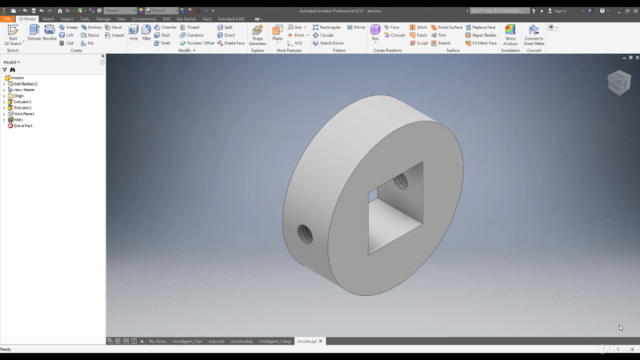
Task: Click Convert to Sheet Metal
Action: [x=533, y=35]
